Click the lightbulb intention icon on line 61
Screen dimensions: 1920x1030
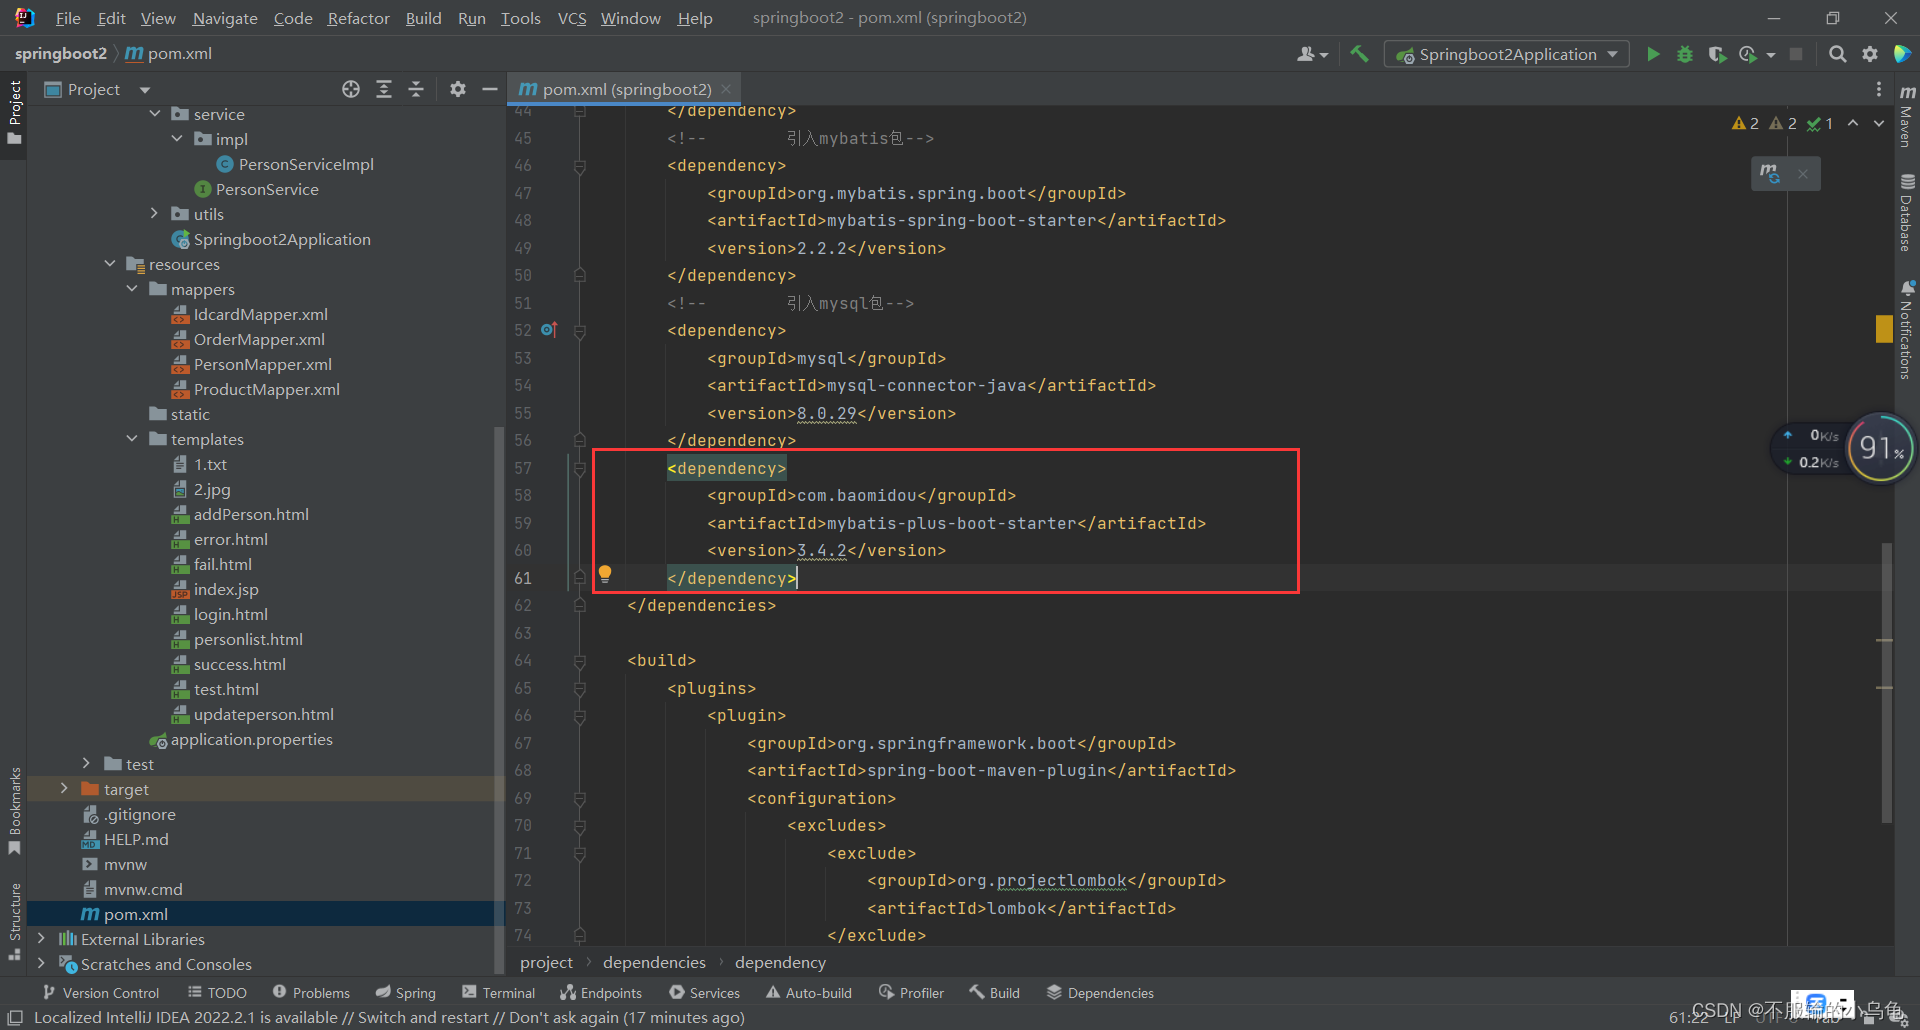[x=605, y=574]
